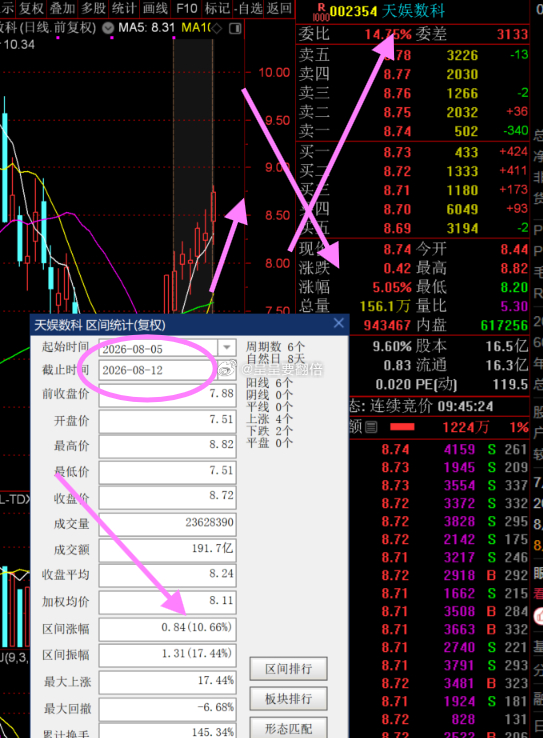Click the 总量 value 156.1万
The height and width of the screenshot is (738, 543).
(x=385, y=306)
